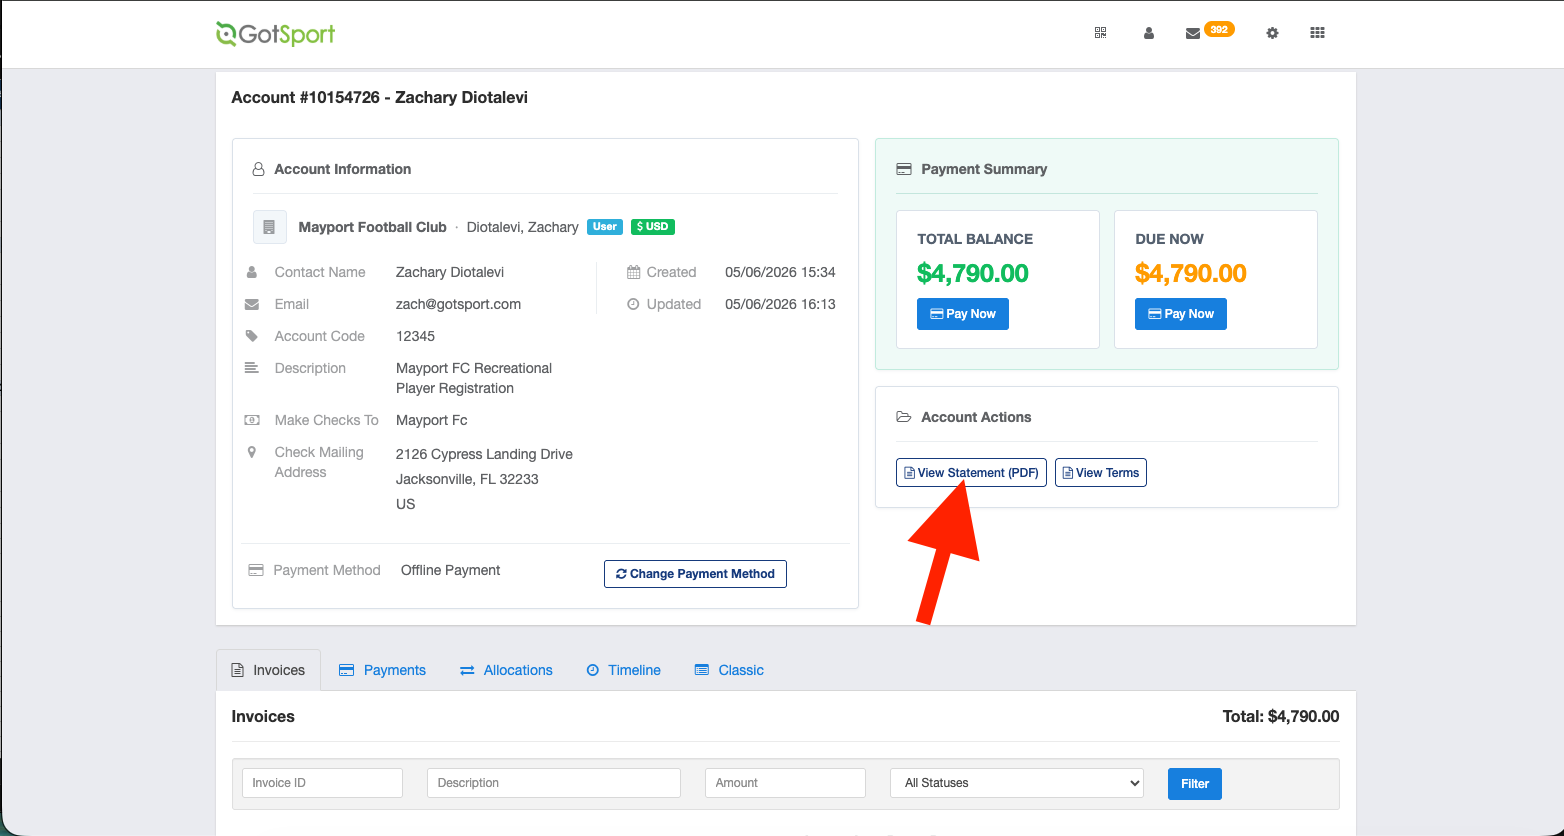Click the Invoices Total: $4,790.00 text
This screenshot has width=1564, height=836.
pos(1281,716)
